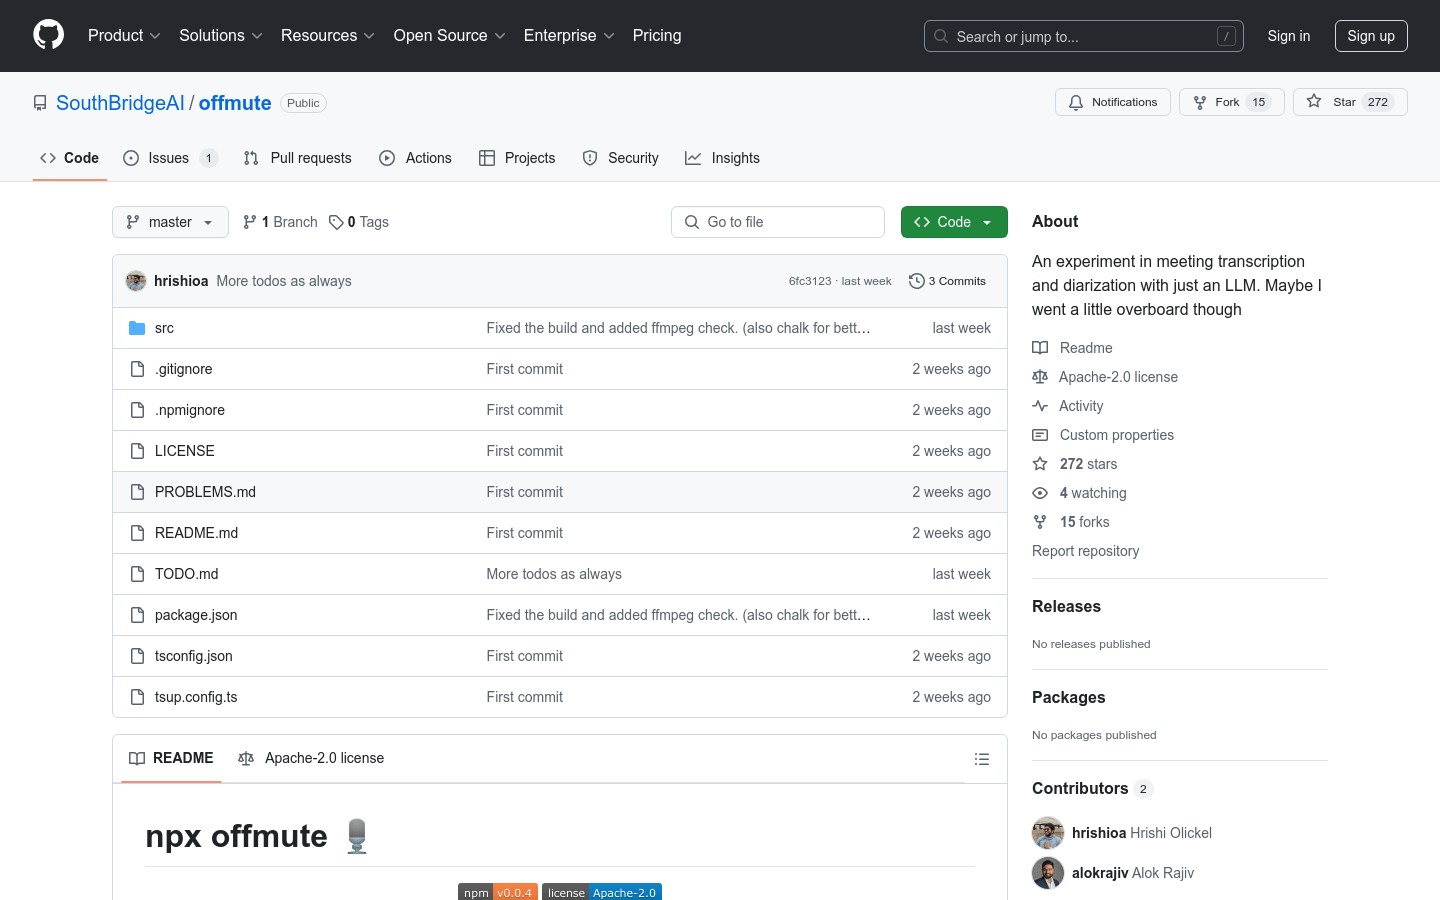
Task: Click hrishioa avatar in commit header
Action: click(136, 281)
